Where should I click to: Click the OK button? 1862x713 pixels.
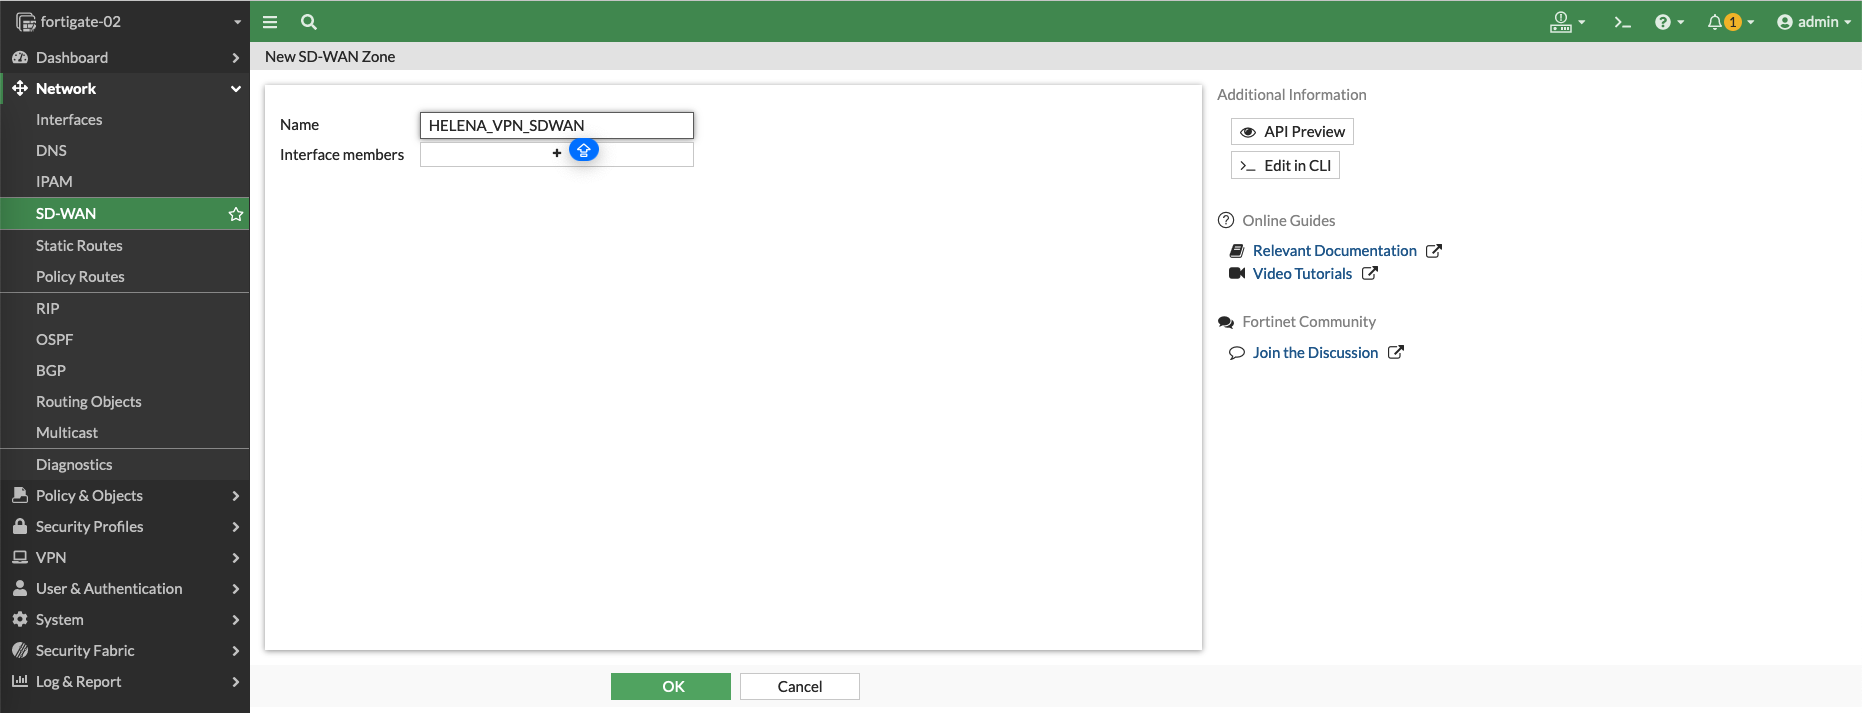point(671,687)
